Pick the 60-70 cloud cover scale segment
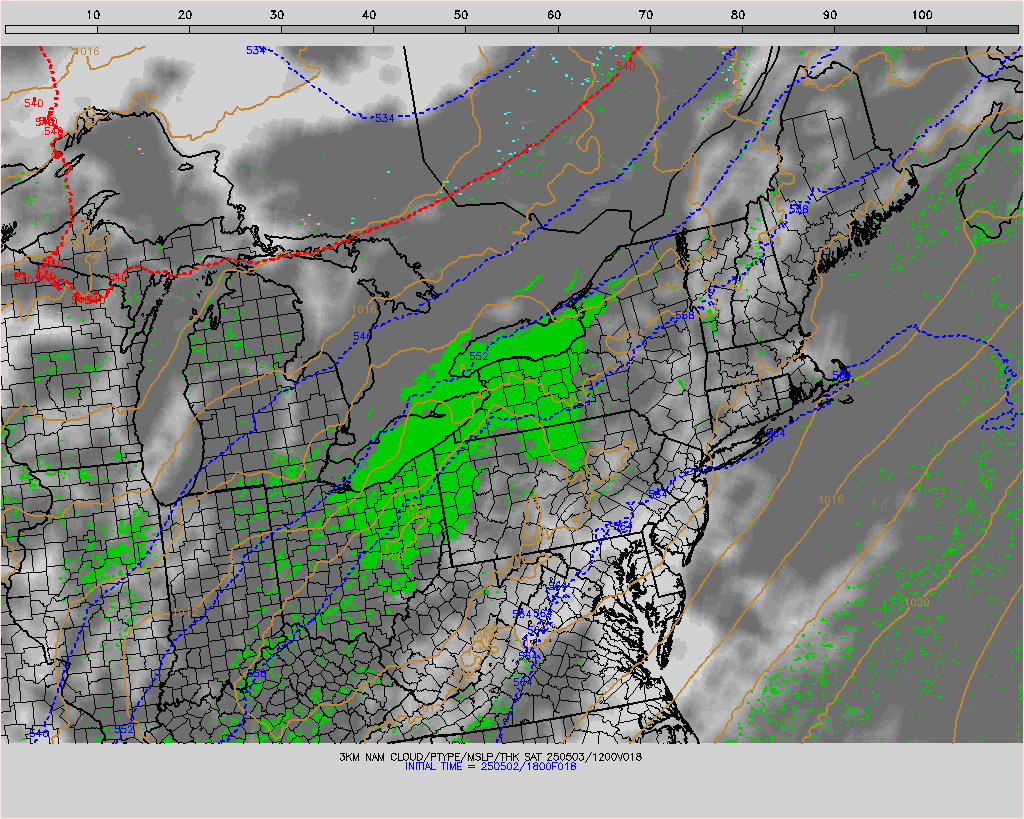This screenshot has height=819, width=1024. pos(604,29)
